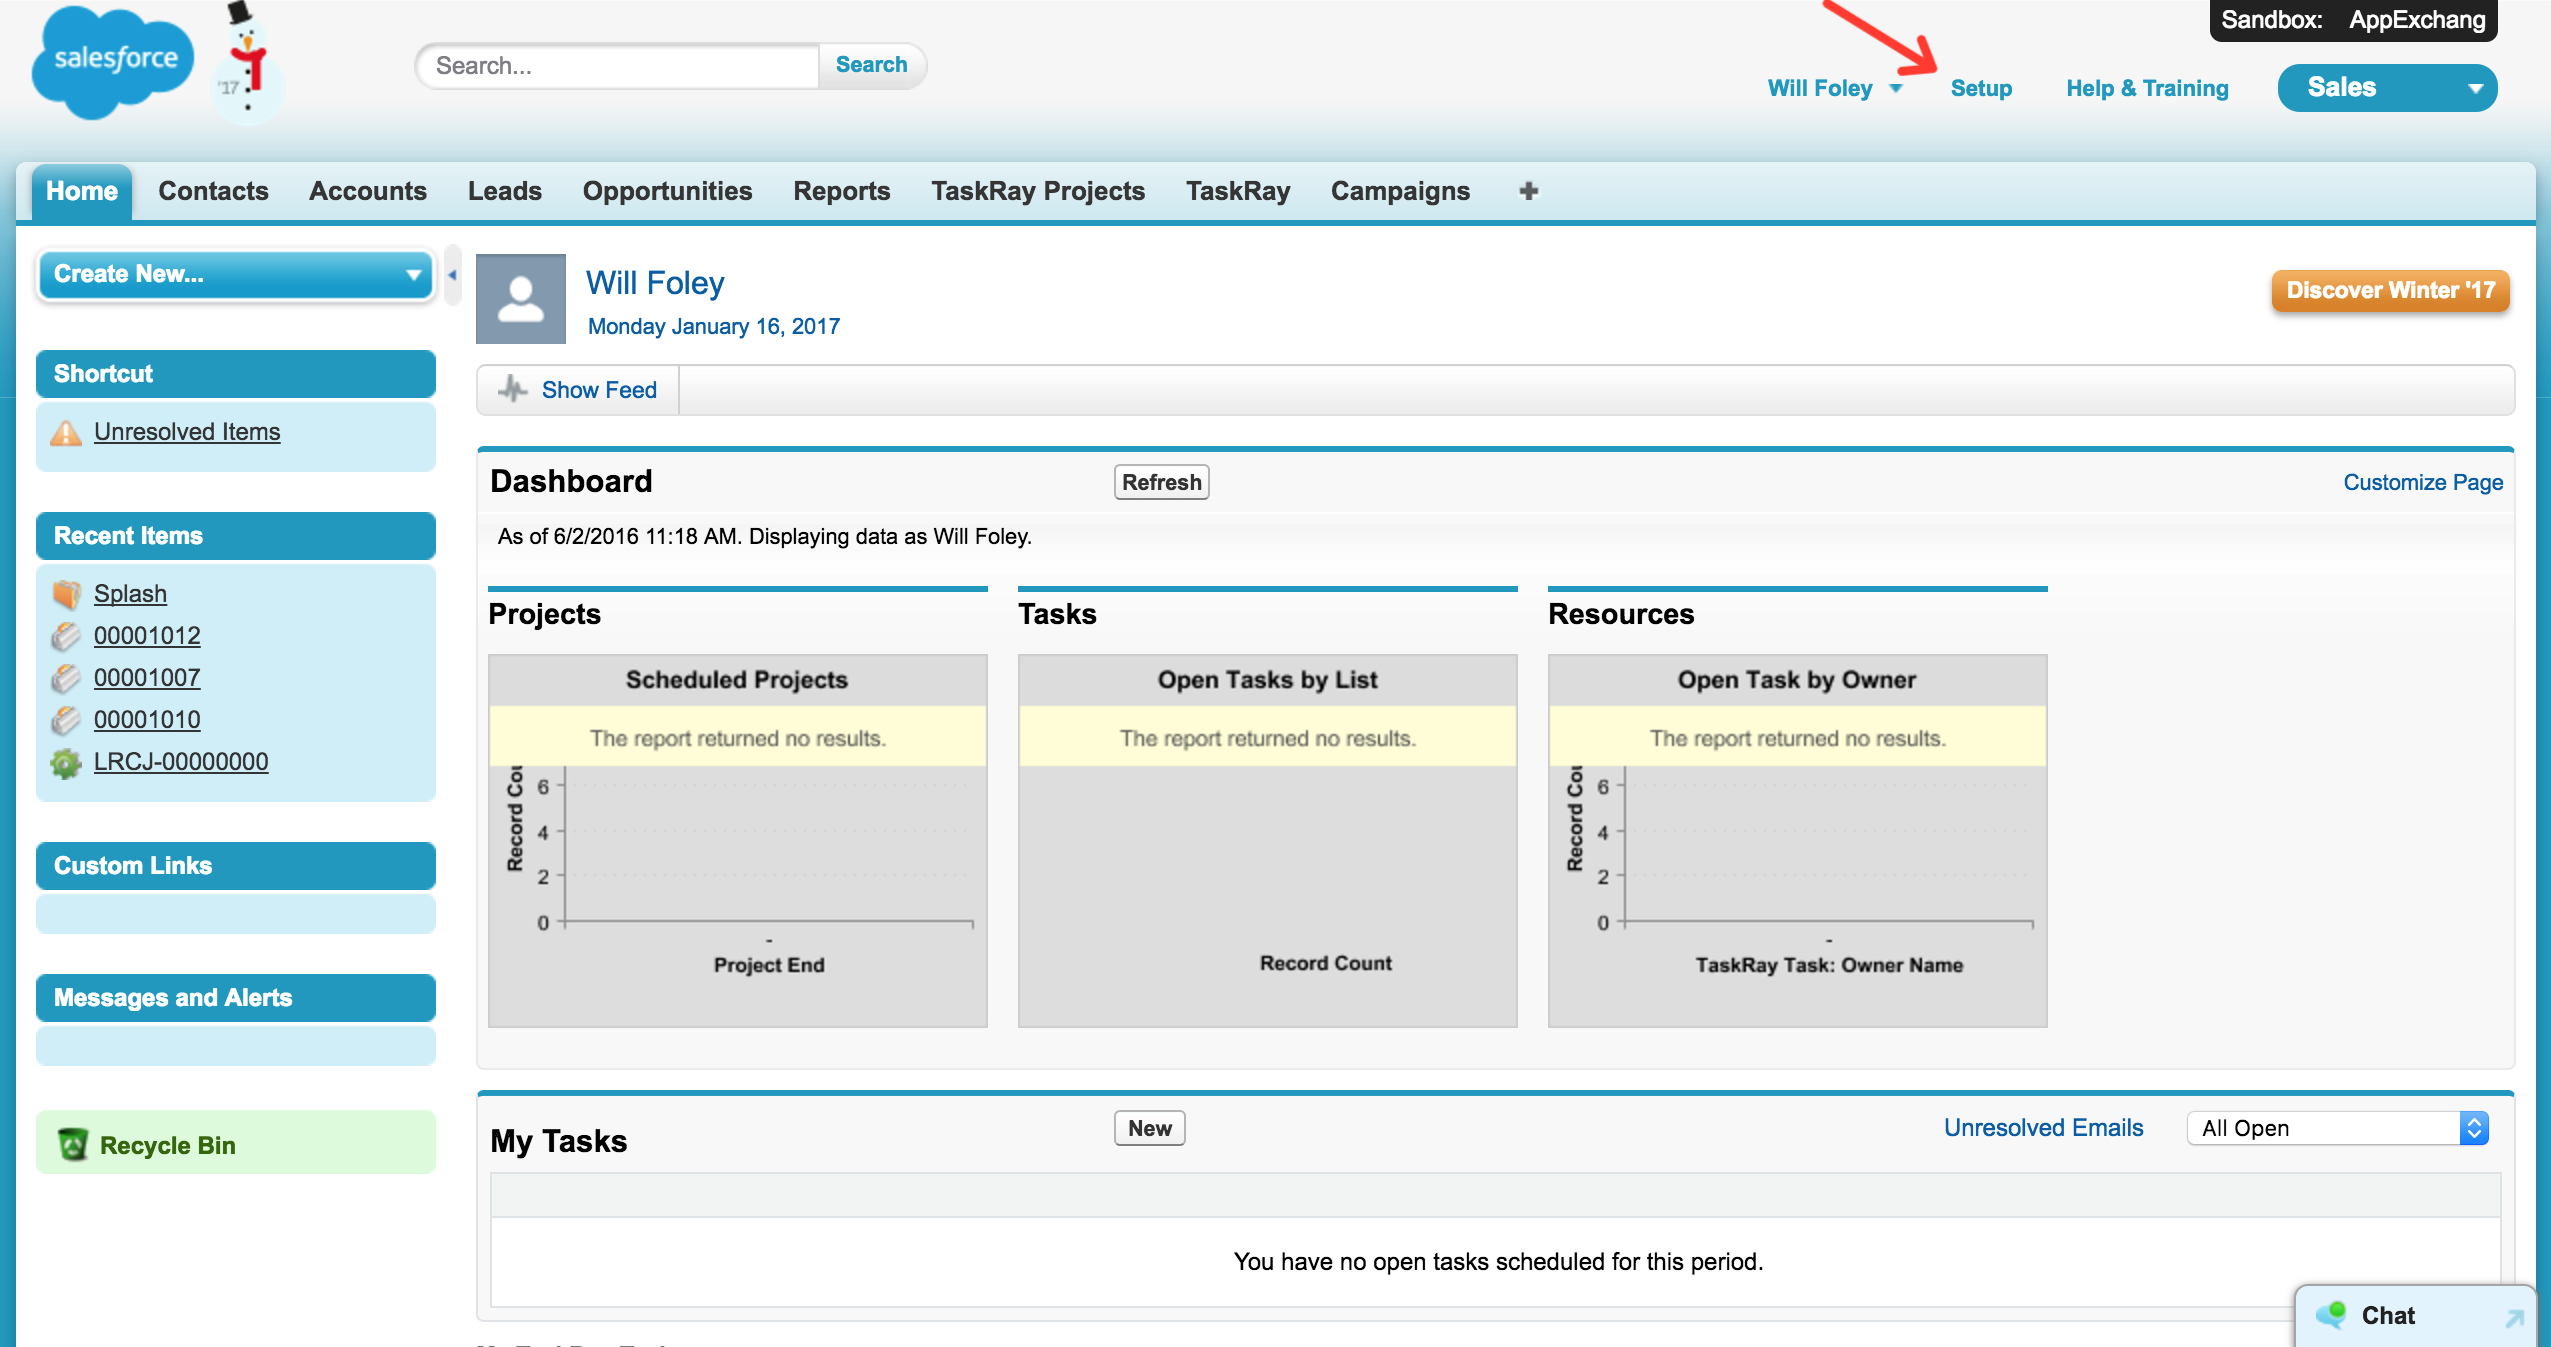Click the Show Feed pulse icon

click(513, 389)
